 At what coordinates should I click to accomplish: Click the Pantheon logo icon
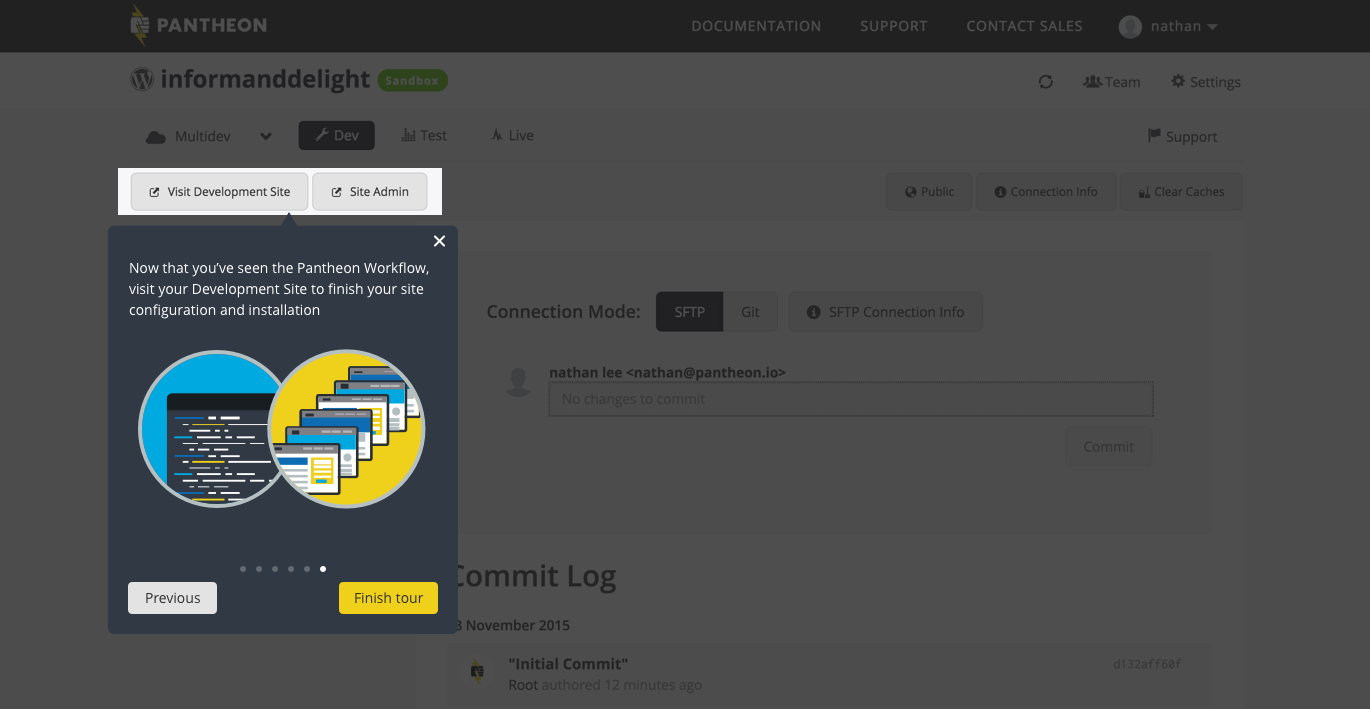pos(141,26)
